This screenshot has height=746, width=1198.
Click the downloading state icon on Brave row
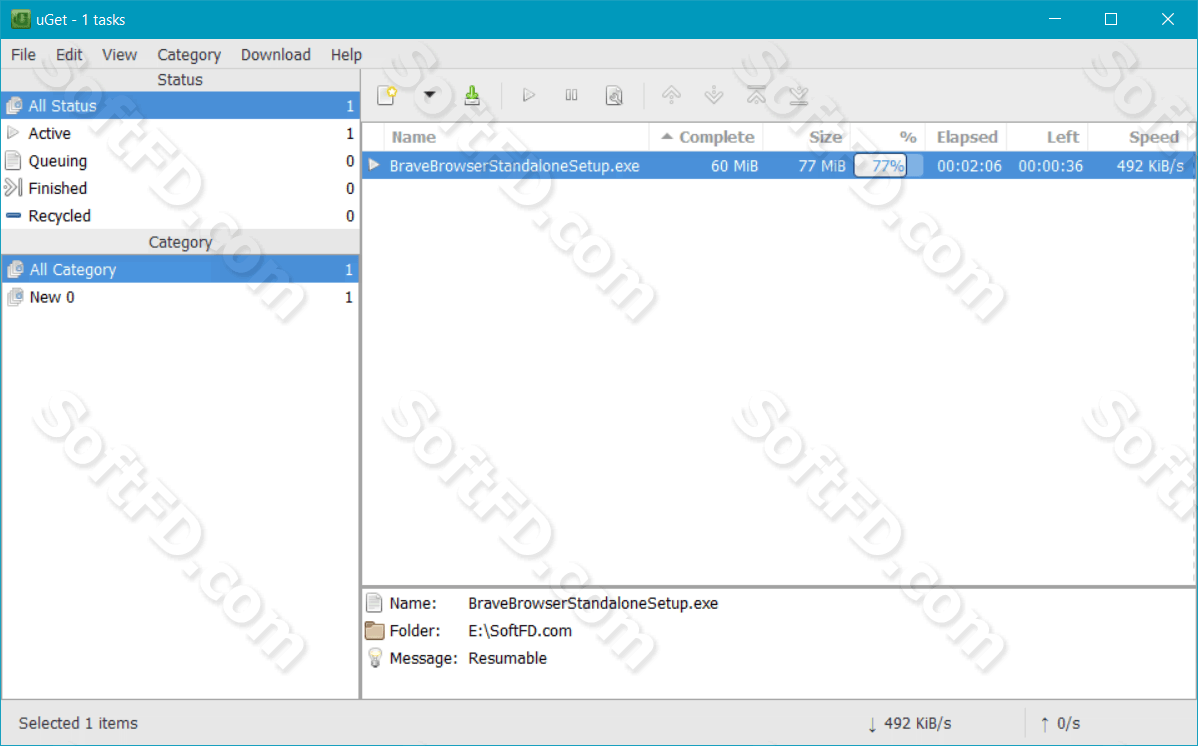pos(374,165)
